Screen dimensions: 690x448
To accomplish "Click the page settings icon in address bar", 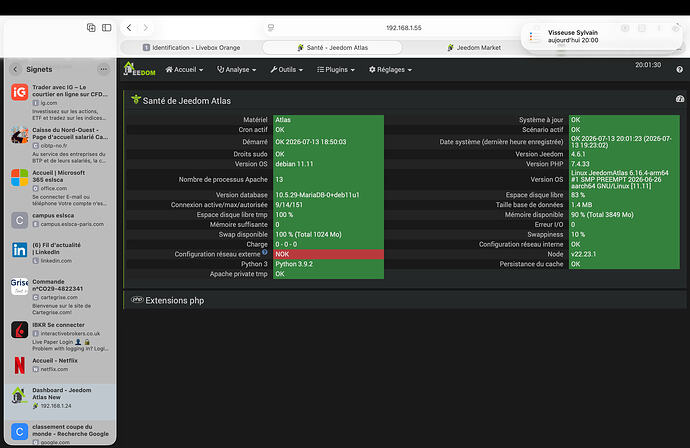I will tap(271, 28).
